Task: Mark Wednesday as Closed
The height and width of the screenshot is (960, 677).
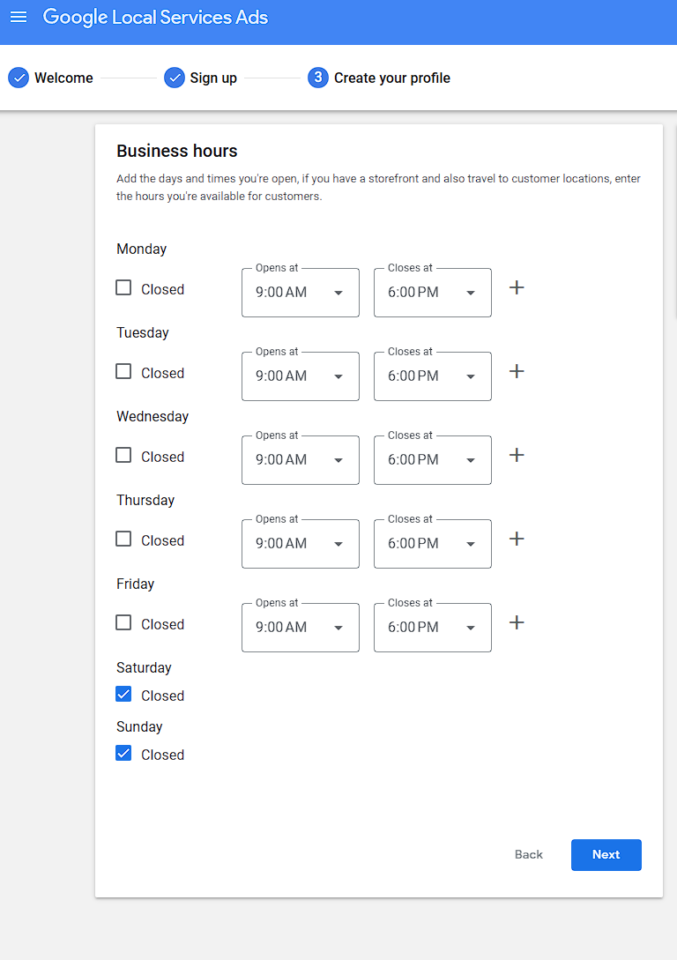Action: tap(124, 456)
